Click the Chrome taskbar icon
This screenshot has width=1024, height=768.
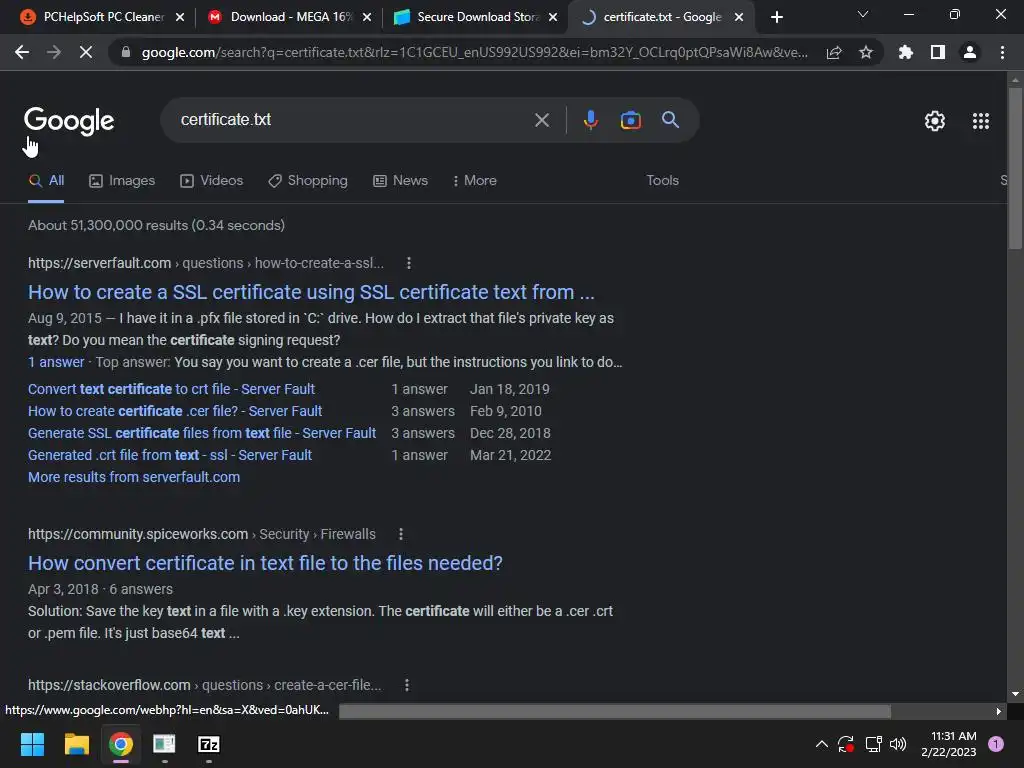[121, 744]
